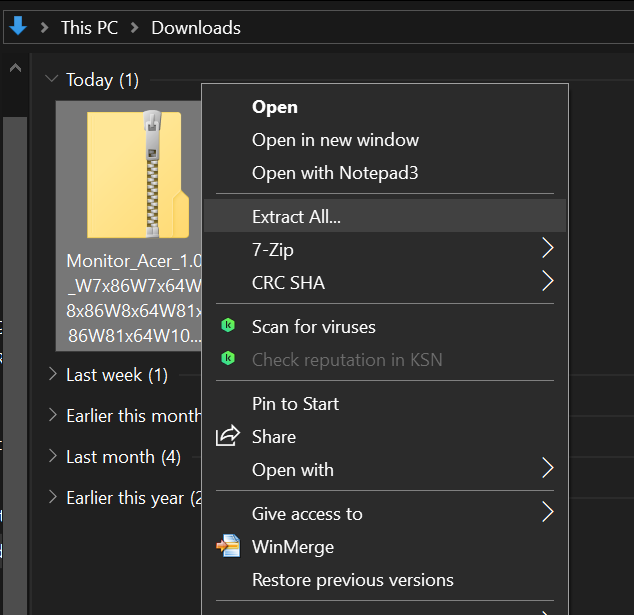
Task: Click the blue Downloads arrow icon
Action: pos(18,27)
